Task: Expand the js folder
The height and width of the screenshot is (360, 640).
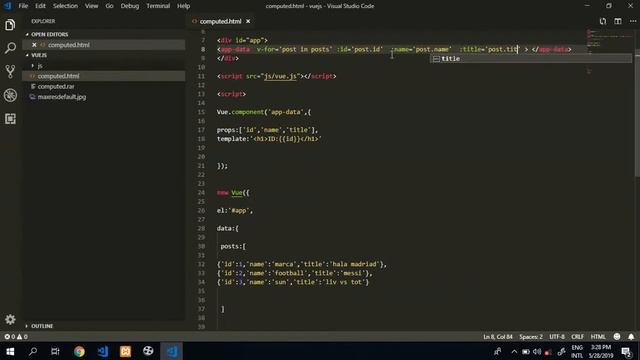Action: pos(40,66)
